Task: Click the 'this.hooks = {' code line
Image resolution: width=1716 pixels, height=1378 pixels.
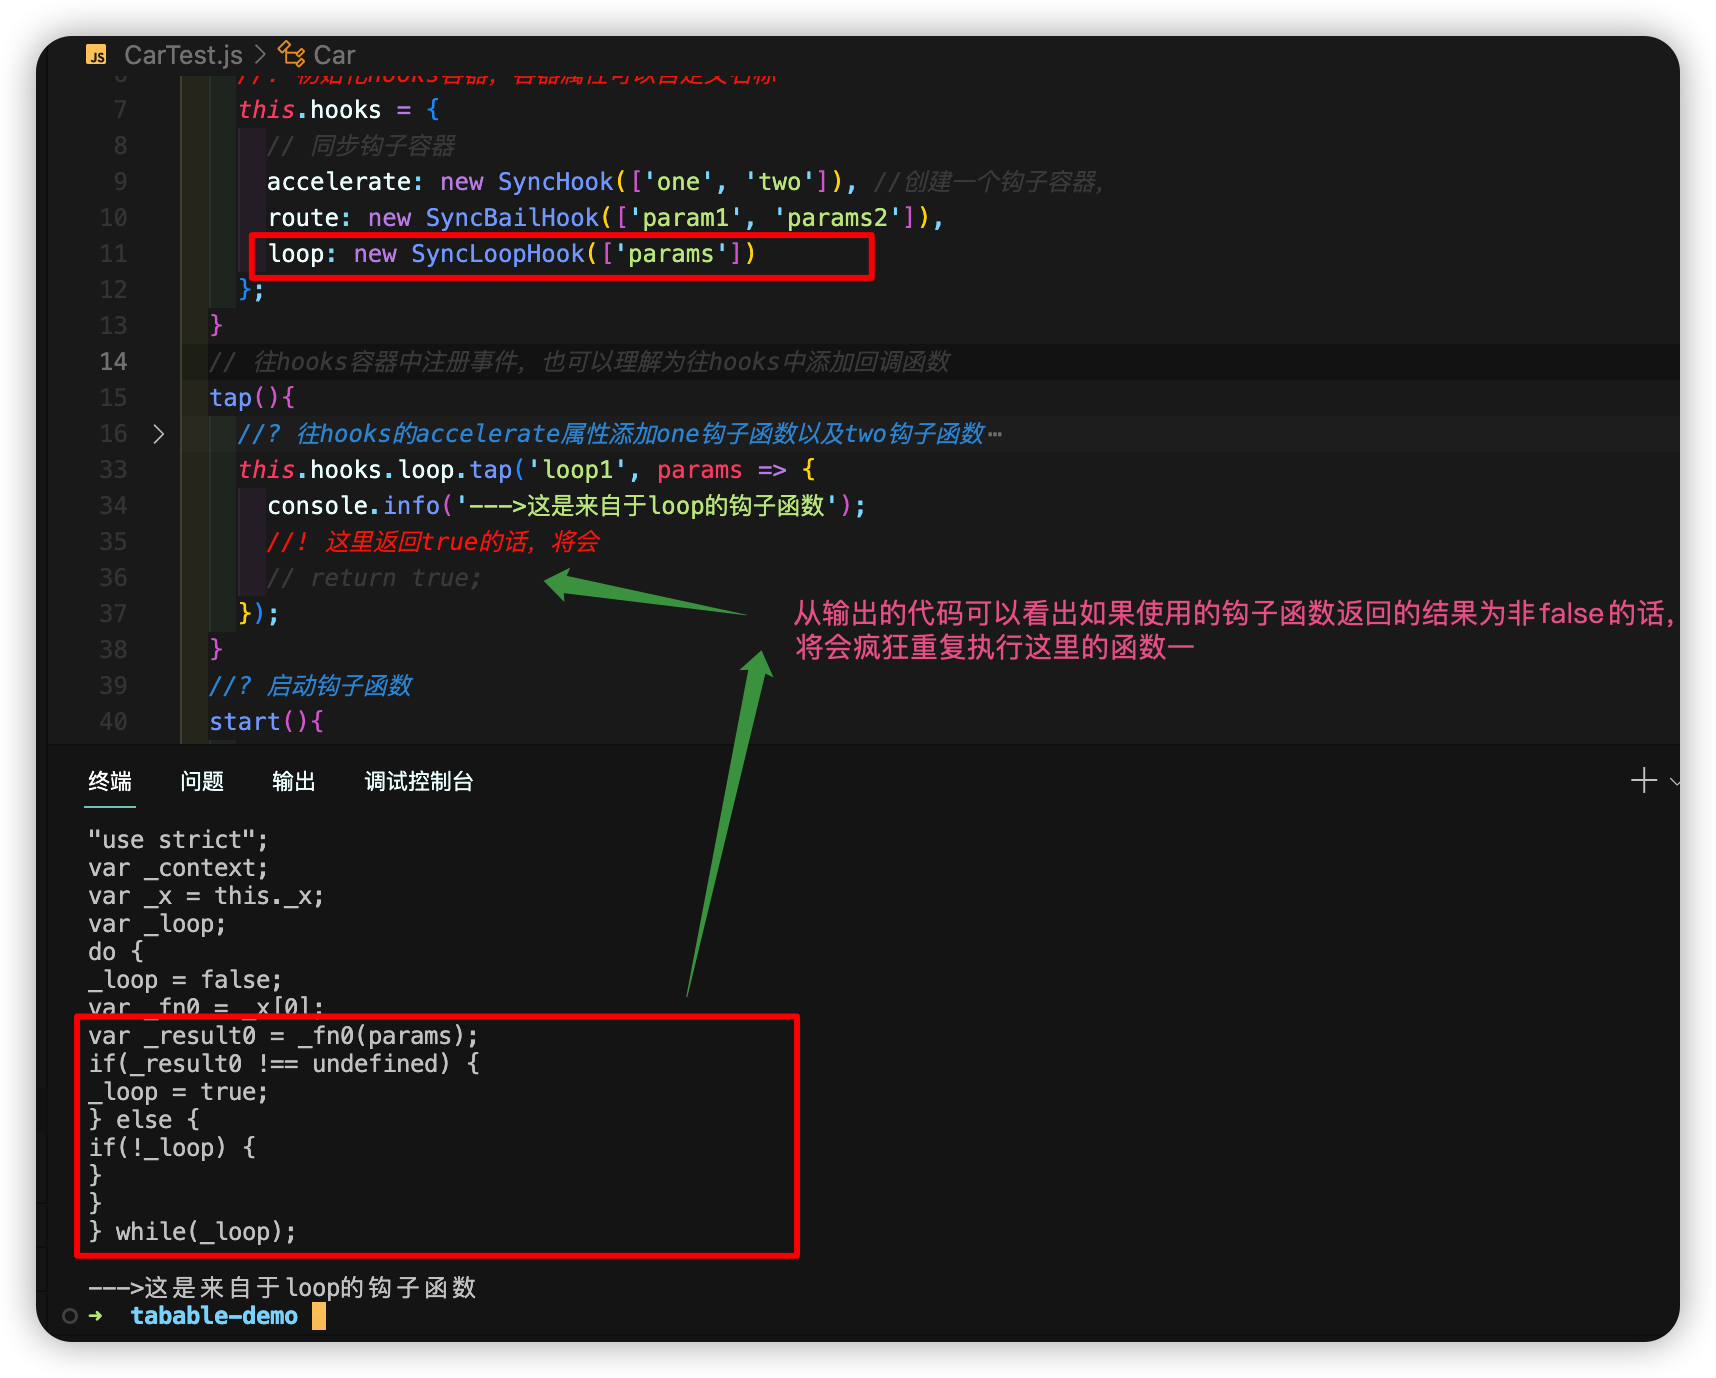Action: (x=339, y=109)
